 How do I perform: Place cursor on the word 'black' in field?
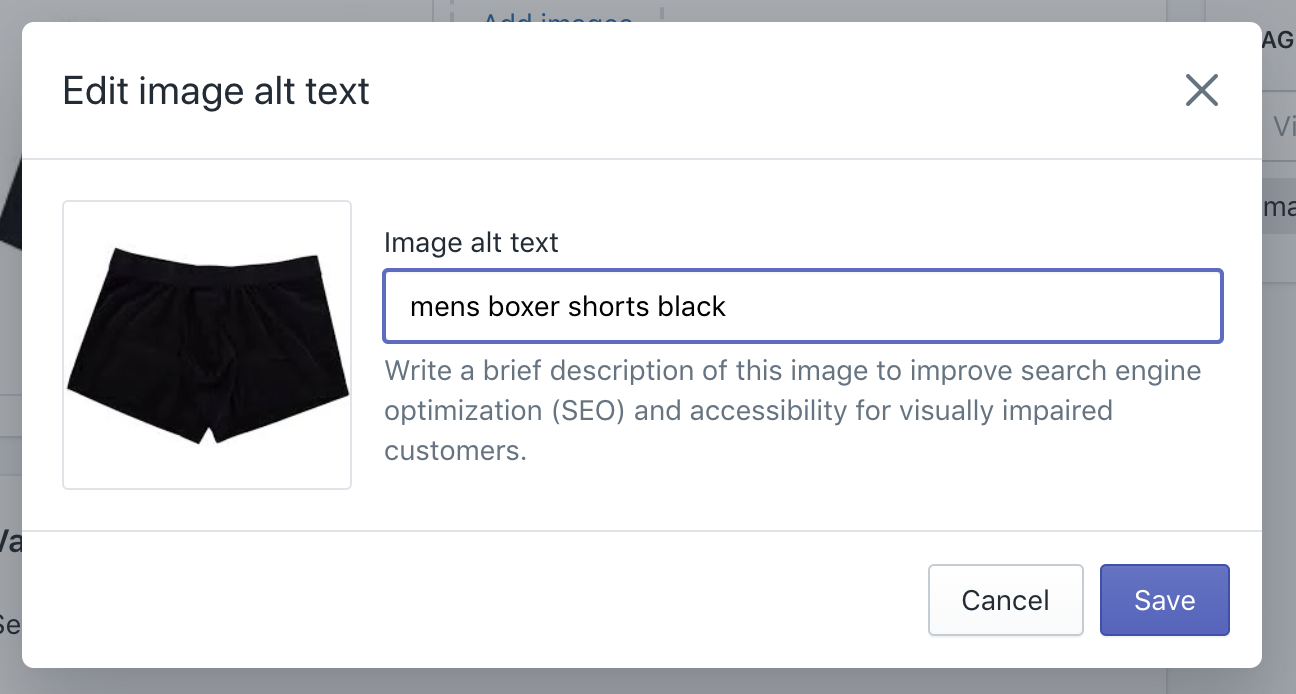tap(691, 306)
